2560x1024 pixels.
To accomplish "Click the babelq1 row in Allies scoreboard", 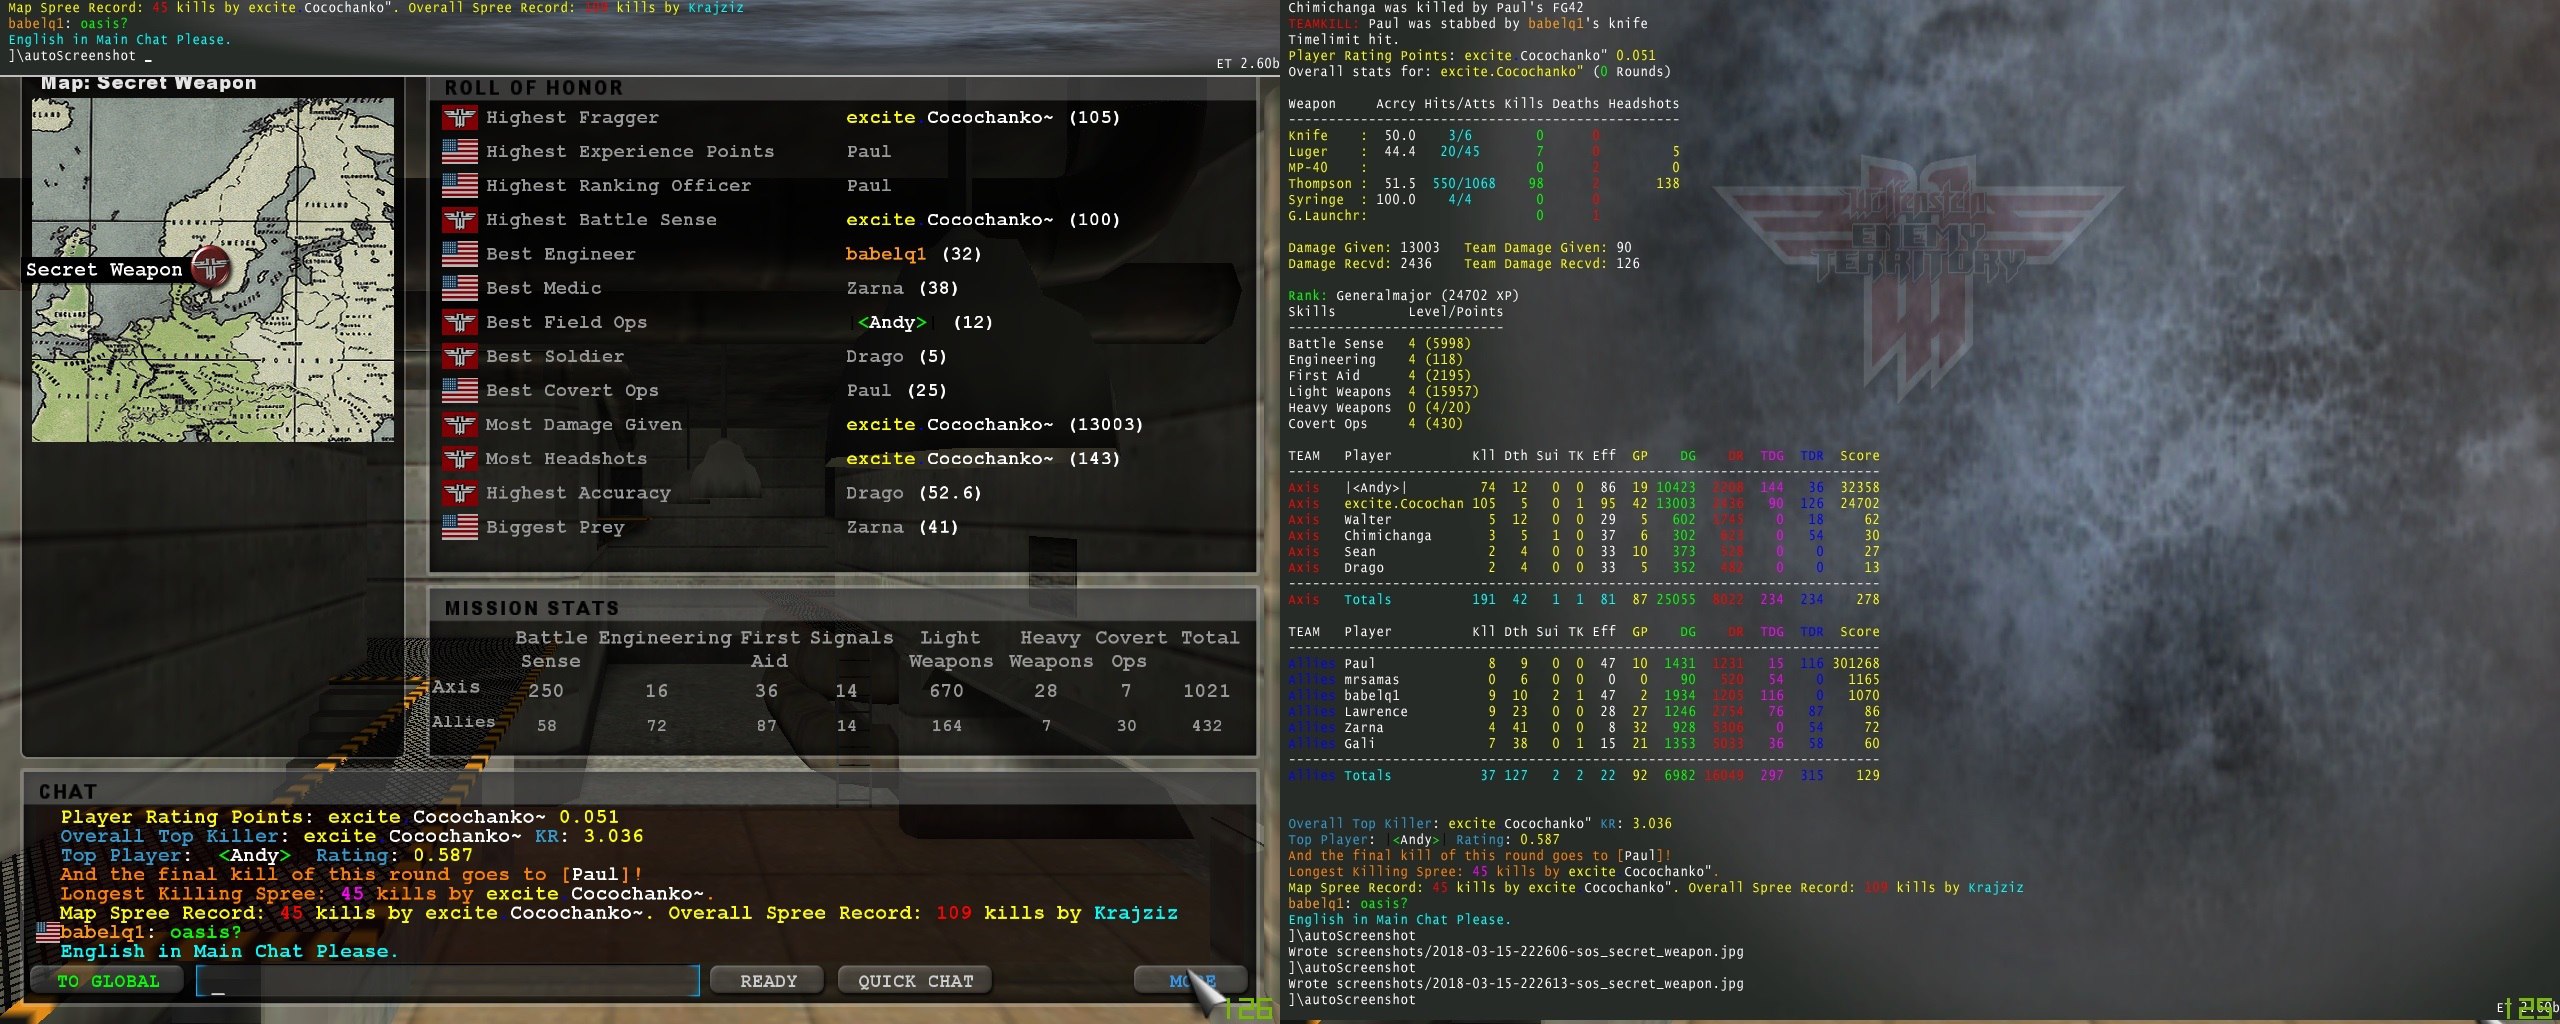I will tap(1584, 696).
